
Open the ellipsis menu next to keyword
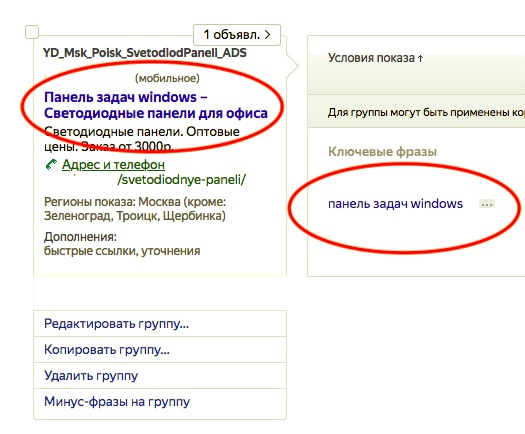[487, 204]
